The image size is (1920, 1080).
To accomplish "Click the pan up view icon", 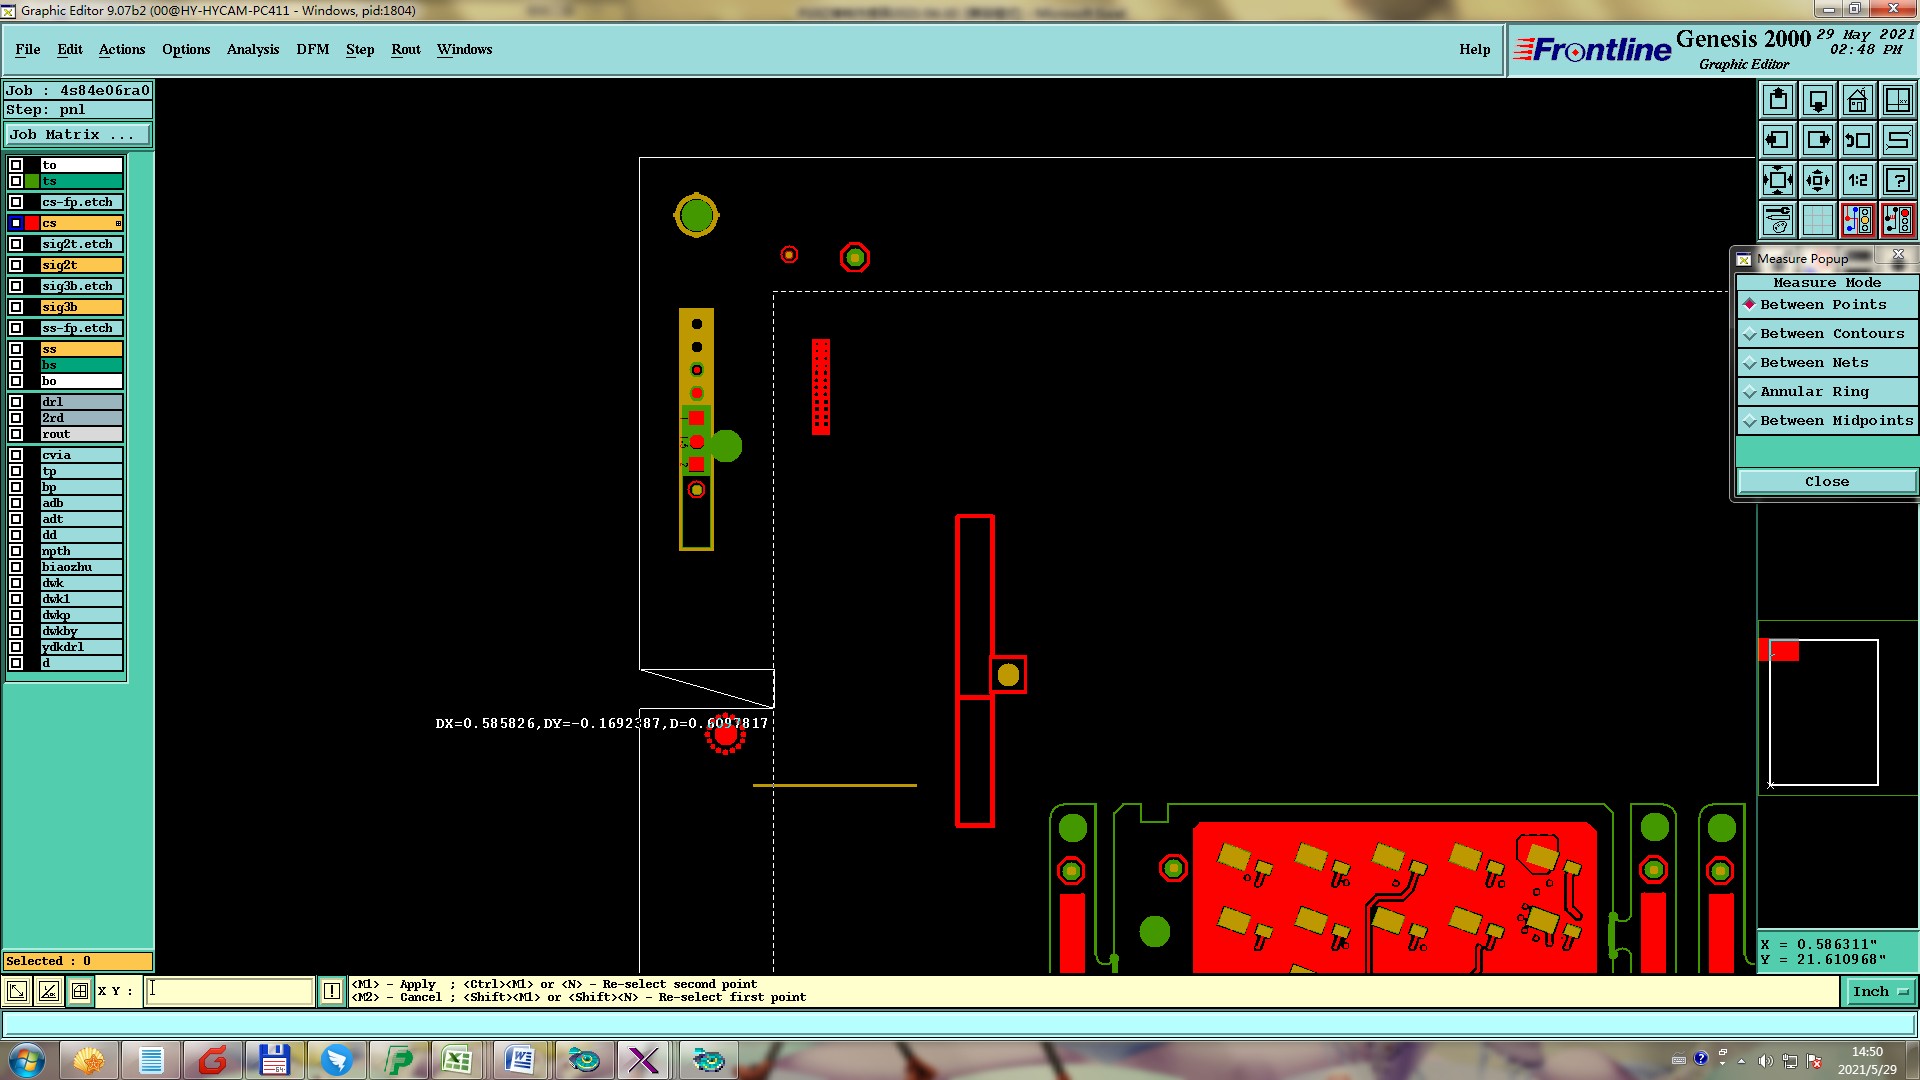I will (1778, 100).
